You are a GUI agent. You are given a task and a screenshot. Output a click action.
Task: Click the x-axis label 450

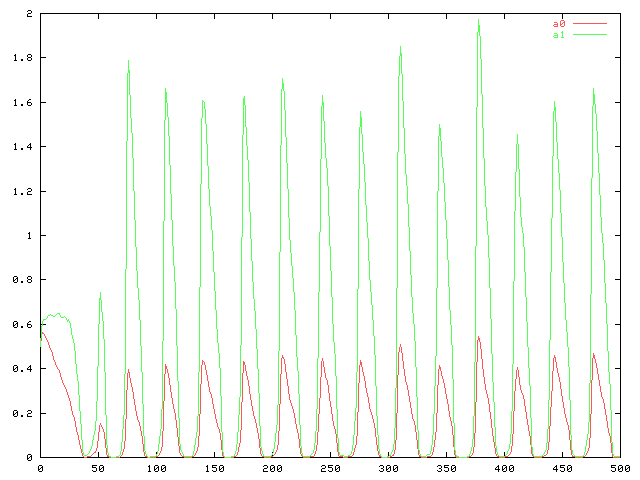click(x=562, y=469)
